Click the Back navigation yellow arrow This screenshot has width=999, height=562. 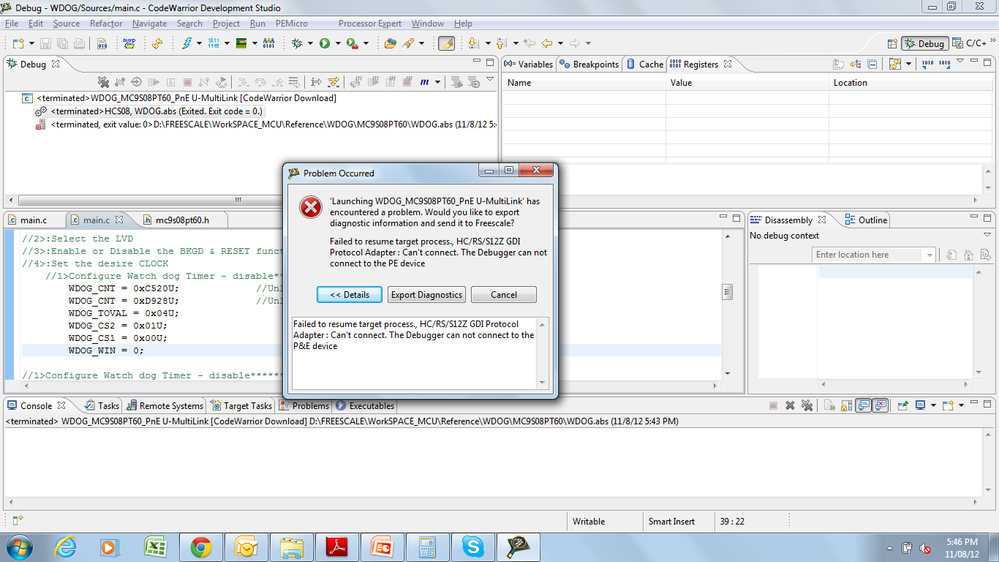tap(547, 43)
